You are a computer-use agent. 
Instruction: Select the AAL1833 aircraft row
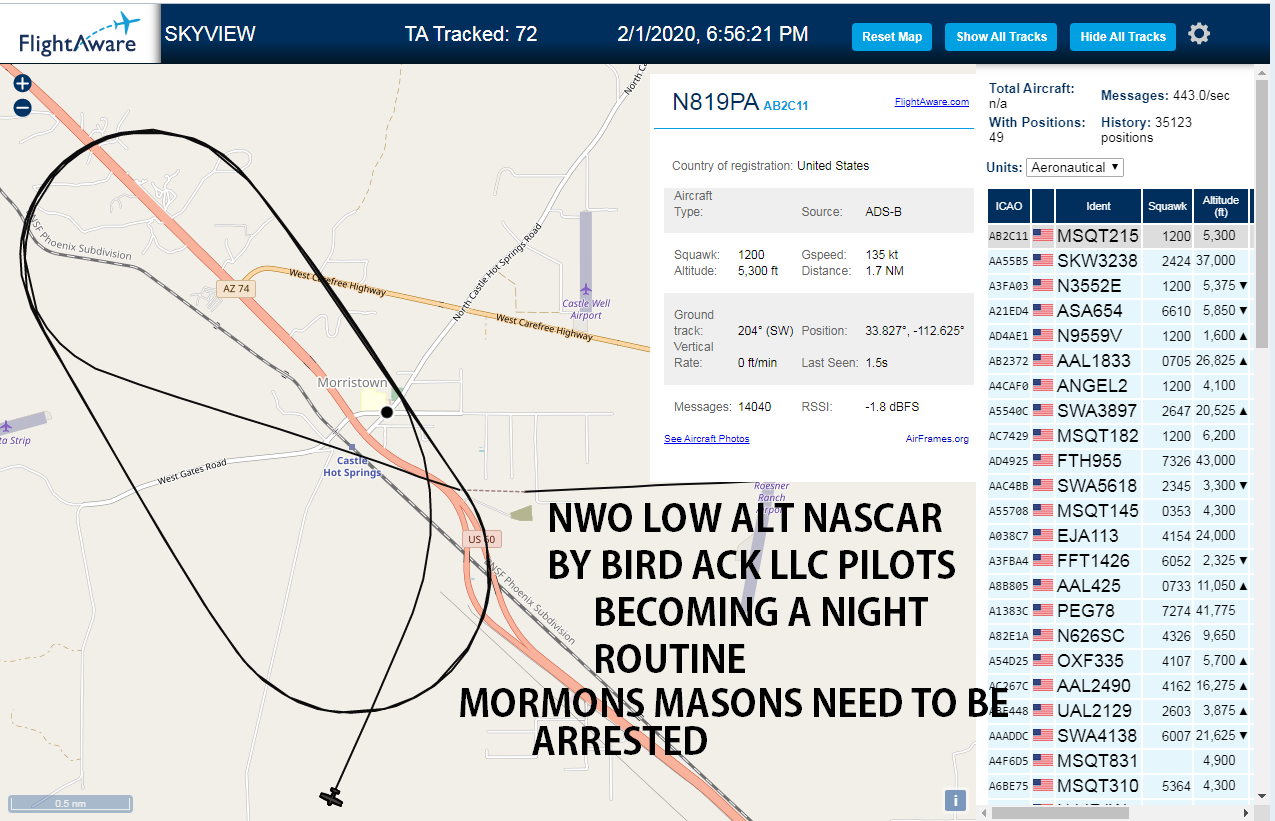(x=1119, y=361)
